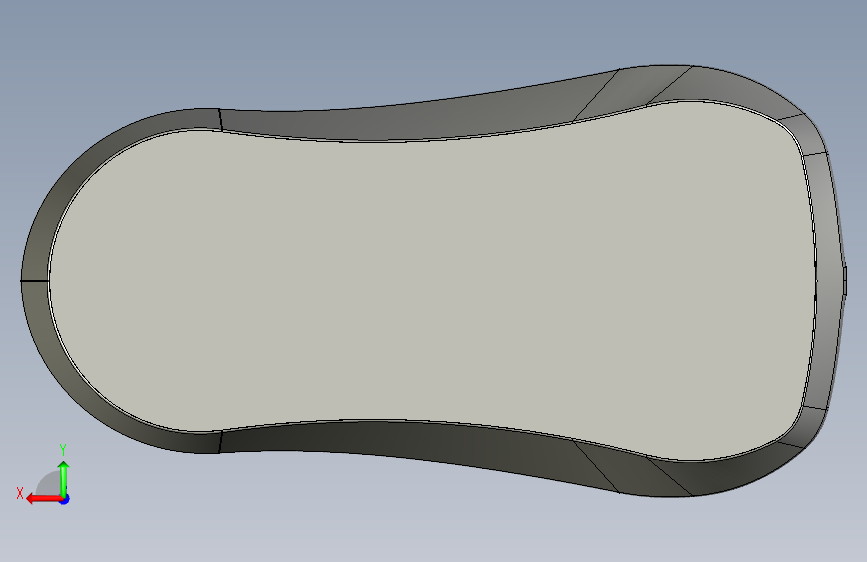Select the light gray top face of model
The image size is (867, 562).
tap(431, 282)
